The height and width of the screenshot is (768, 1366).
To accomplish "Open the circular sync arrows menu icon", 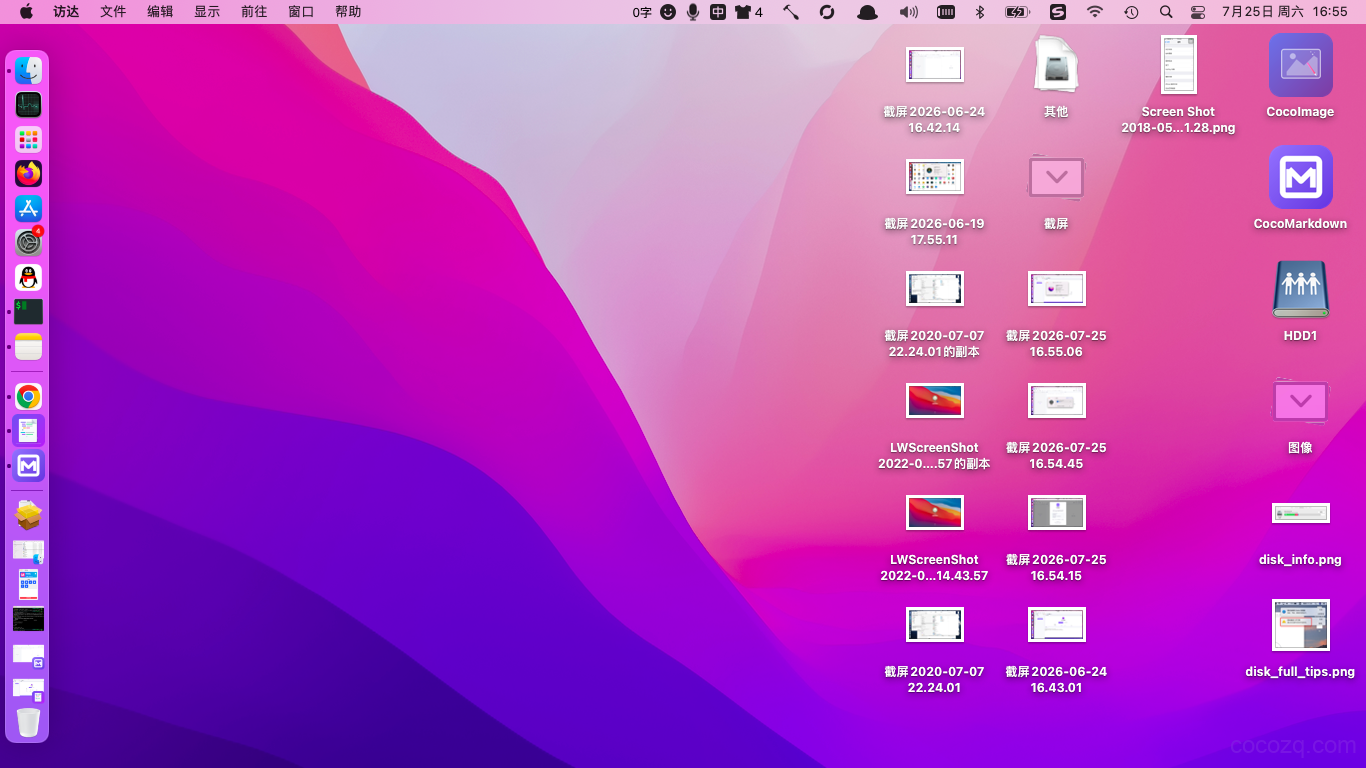I will [827, 12].
